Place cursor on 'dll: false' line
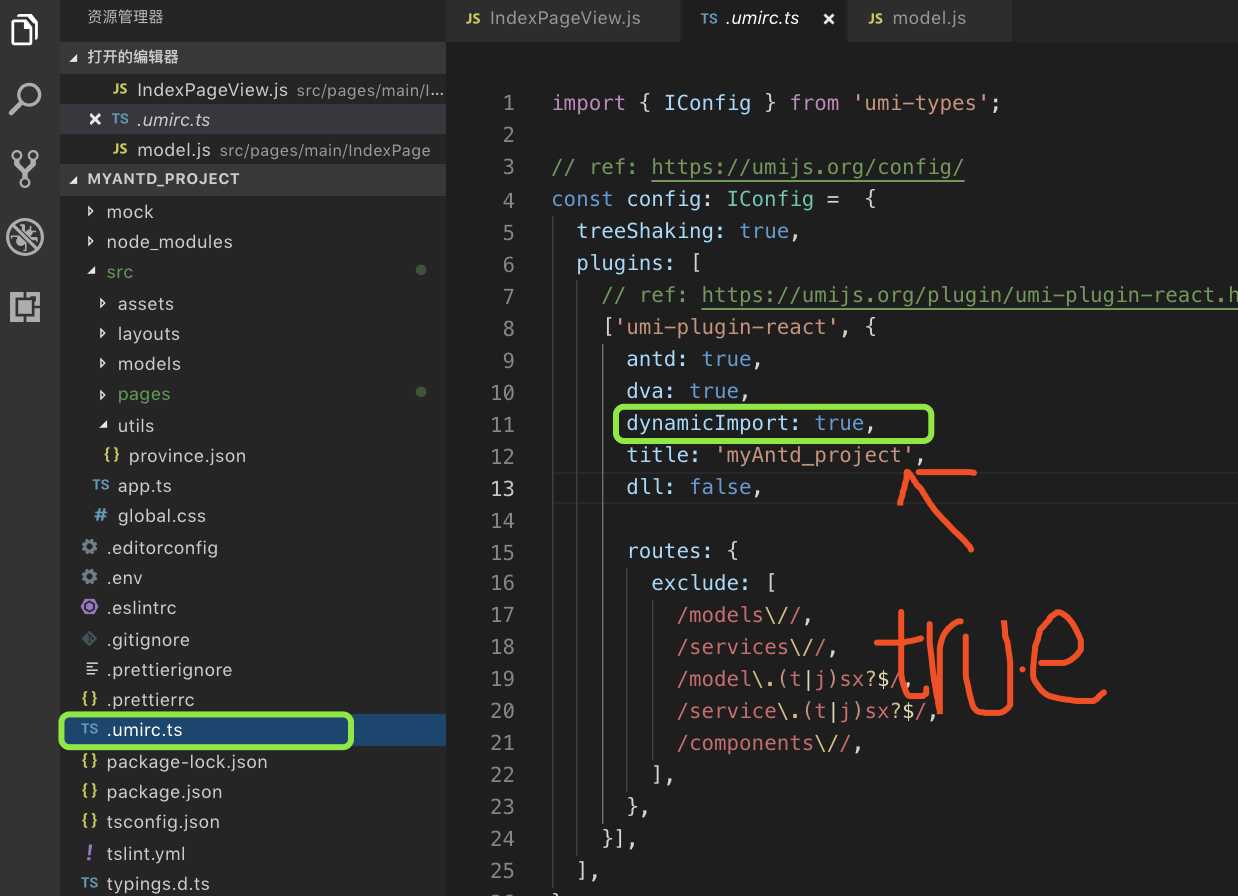This screenshot has width=1238, height=896. (695, 487)
